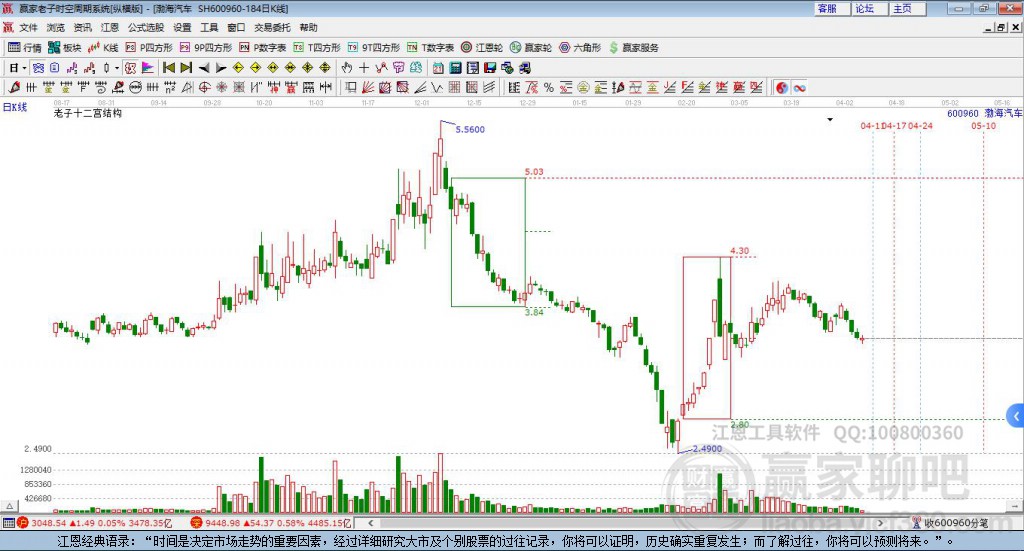Open the 资讯 menu

click(82, 27)
